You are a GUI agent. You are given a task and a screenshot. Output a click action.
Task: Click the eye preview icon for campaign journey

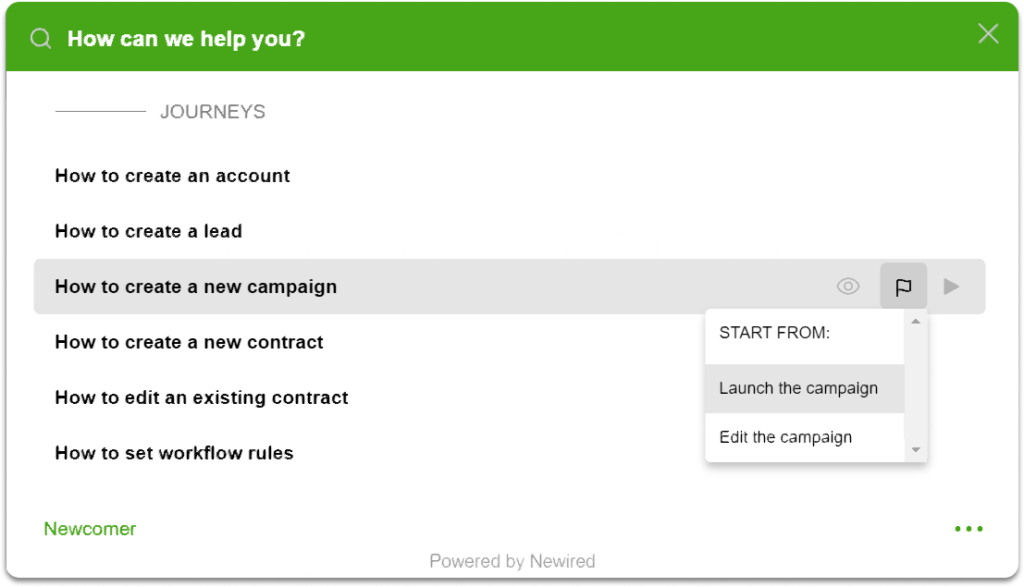[848, 286]
